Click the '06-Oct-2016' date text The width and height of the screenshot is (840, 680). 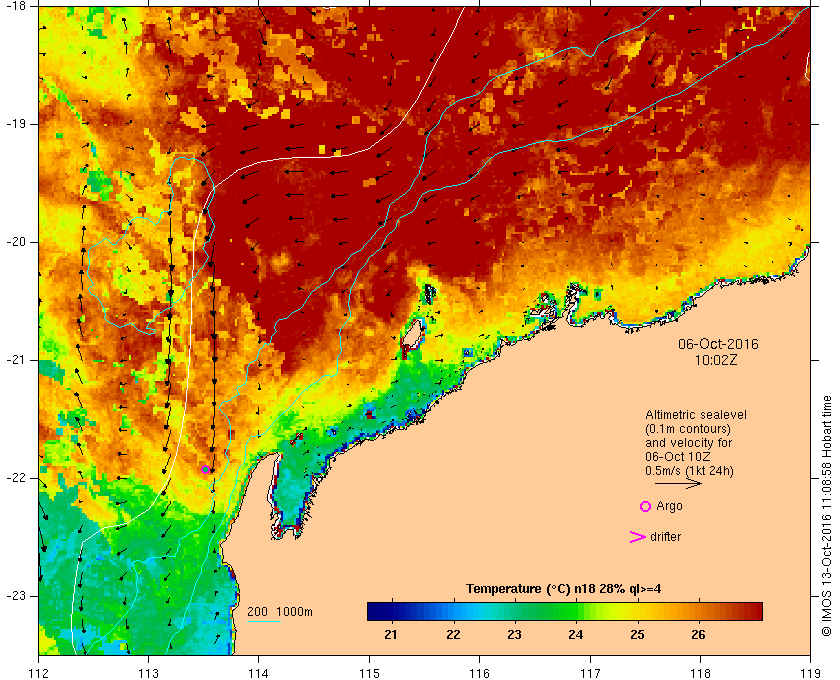(718, 344)
